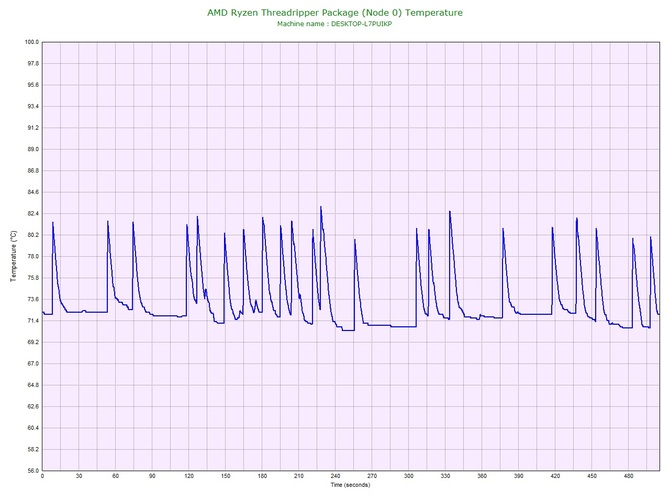
Task: Click the y-axis value 82.4
Action: (33, 214)
